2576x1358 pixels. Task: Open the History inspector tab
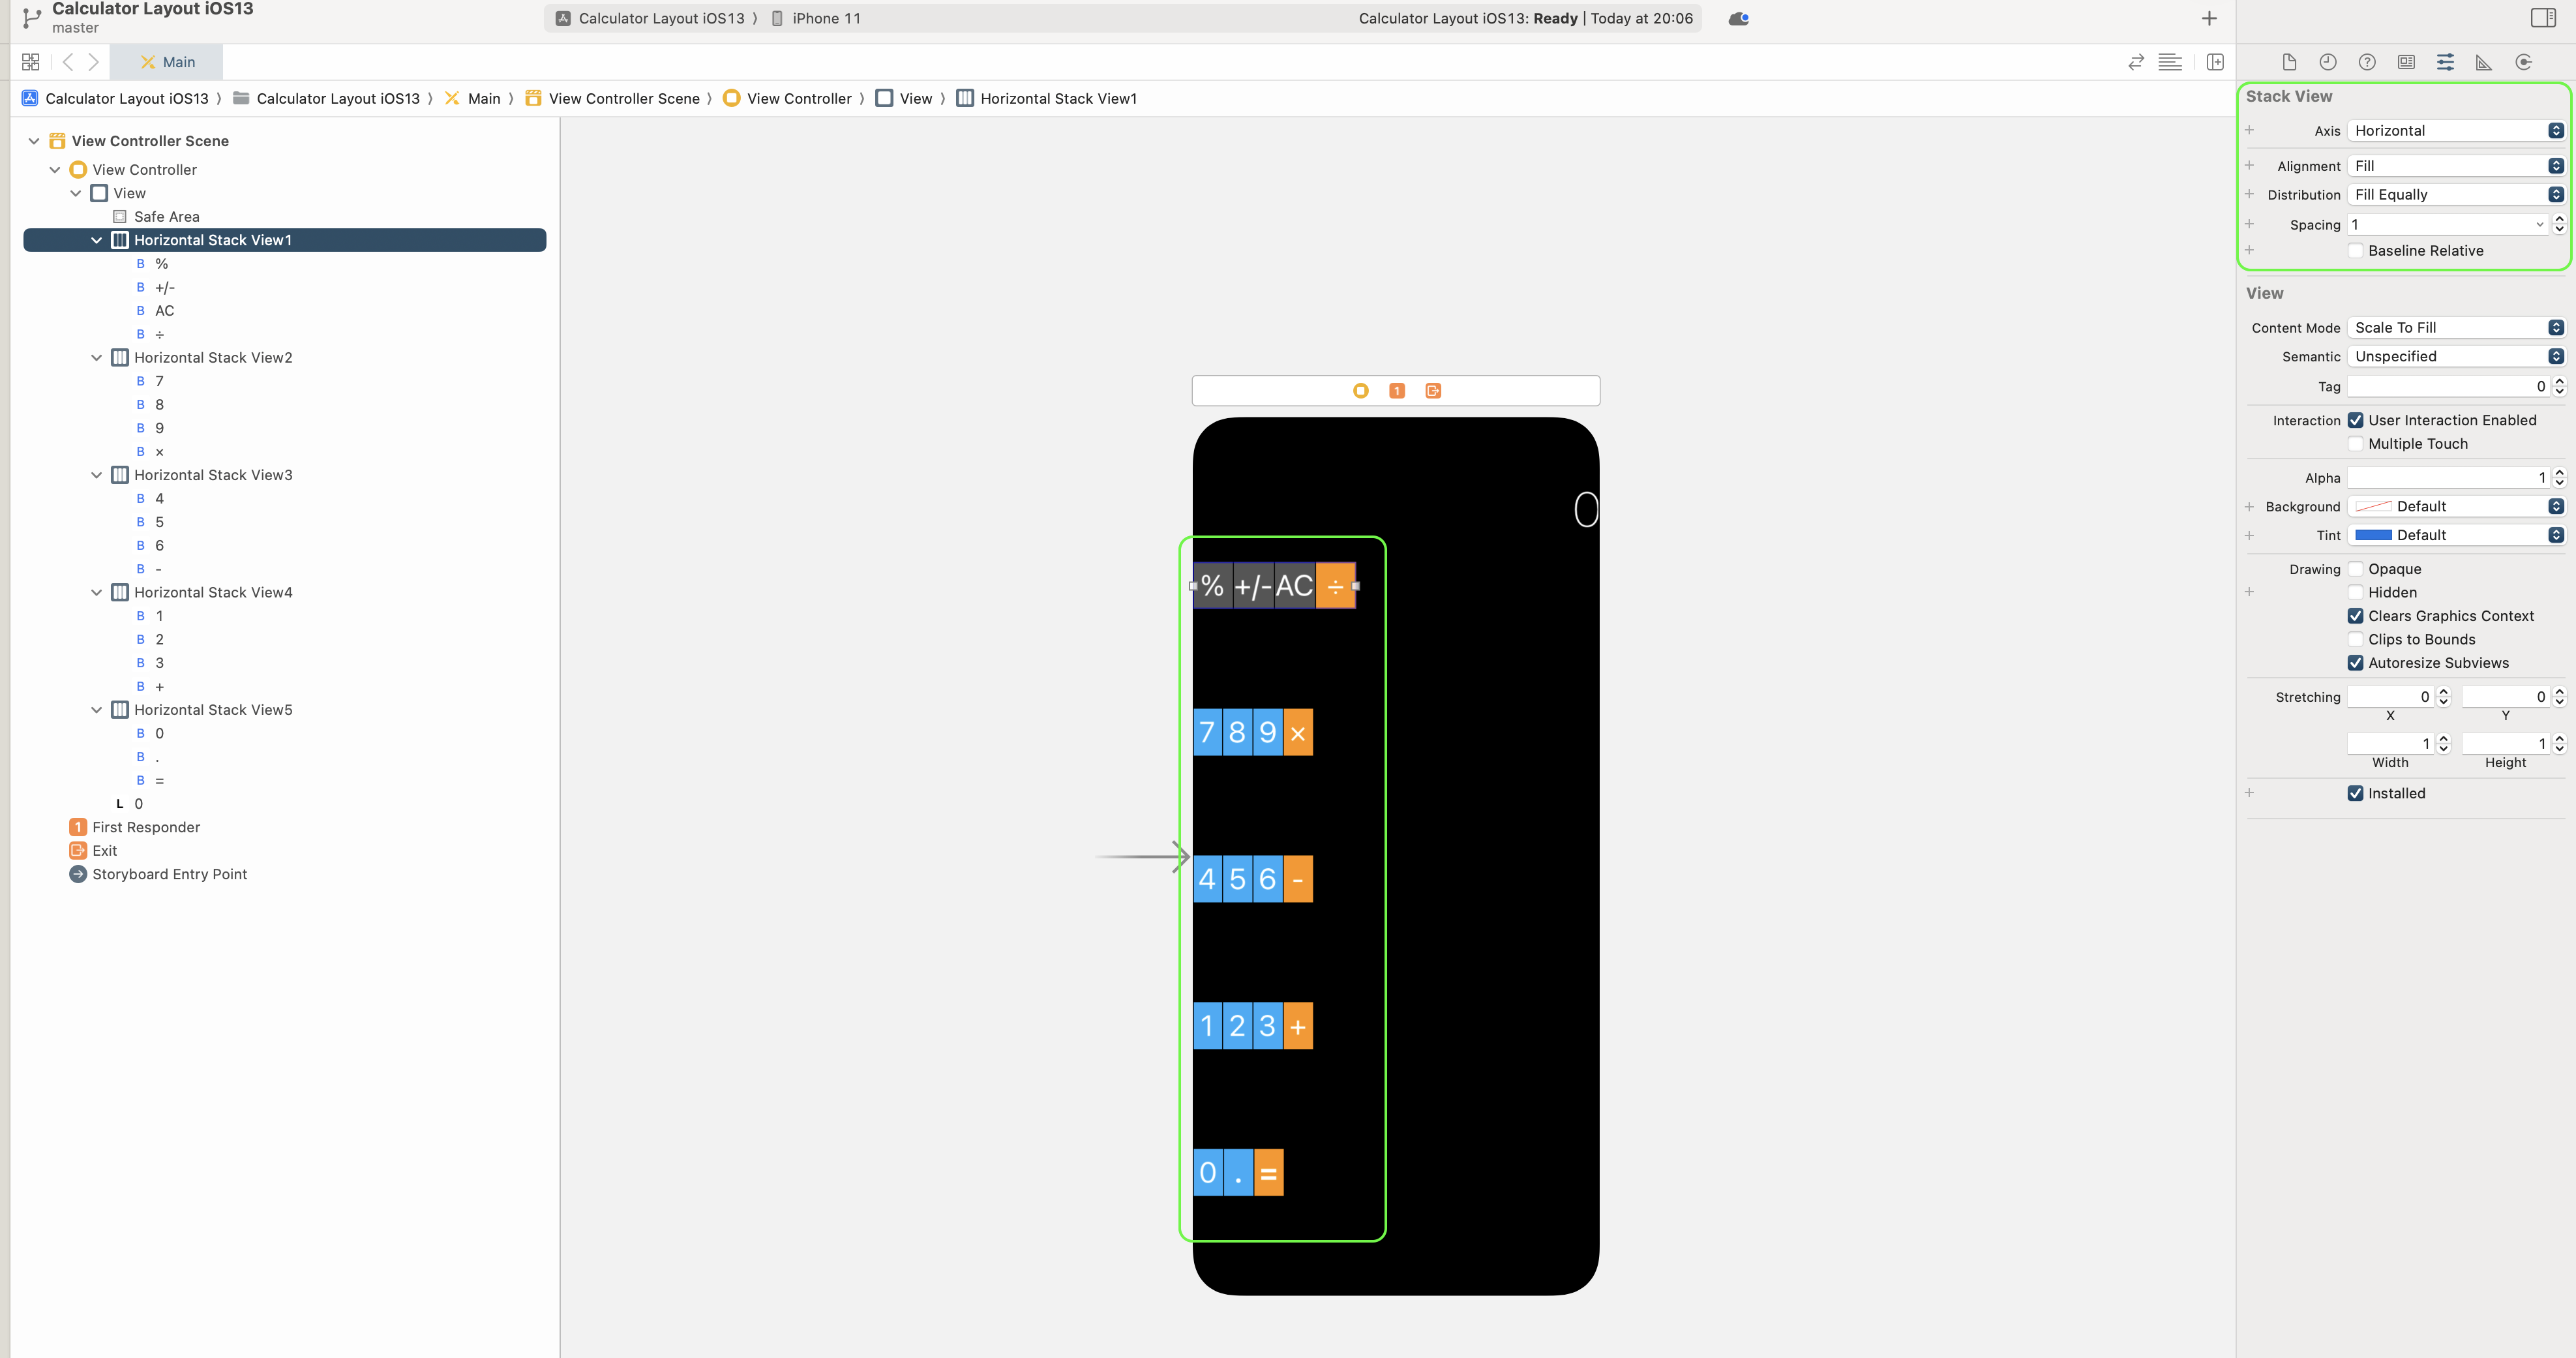coord(2328,62)
